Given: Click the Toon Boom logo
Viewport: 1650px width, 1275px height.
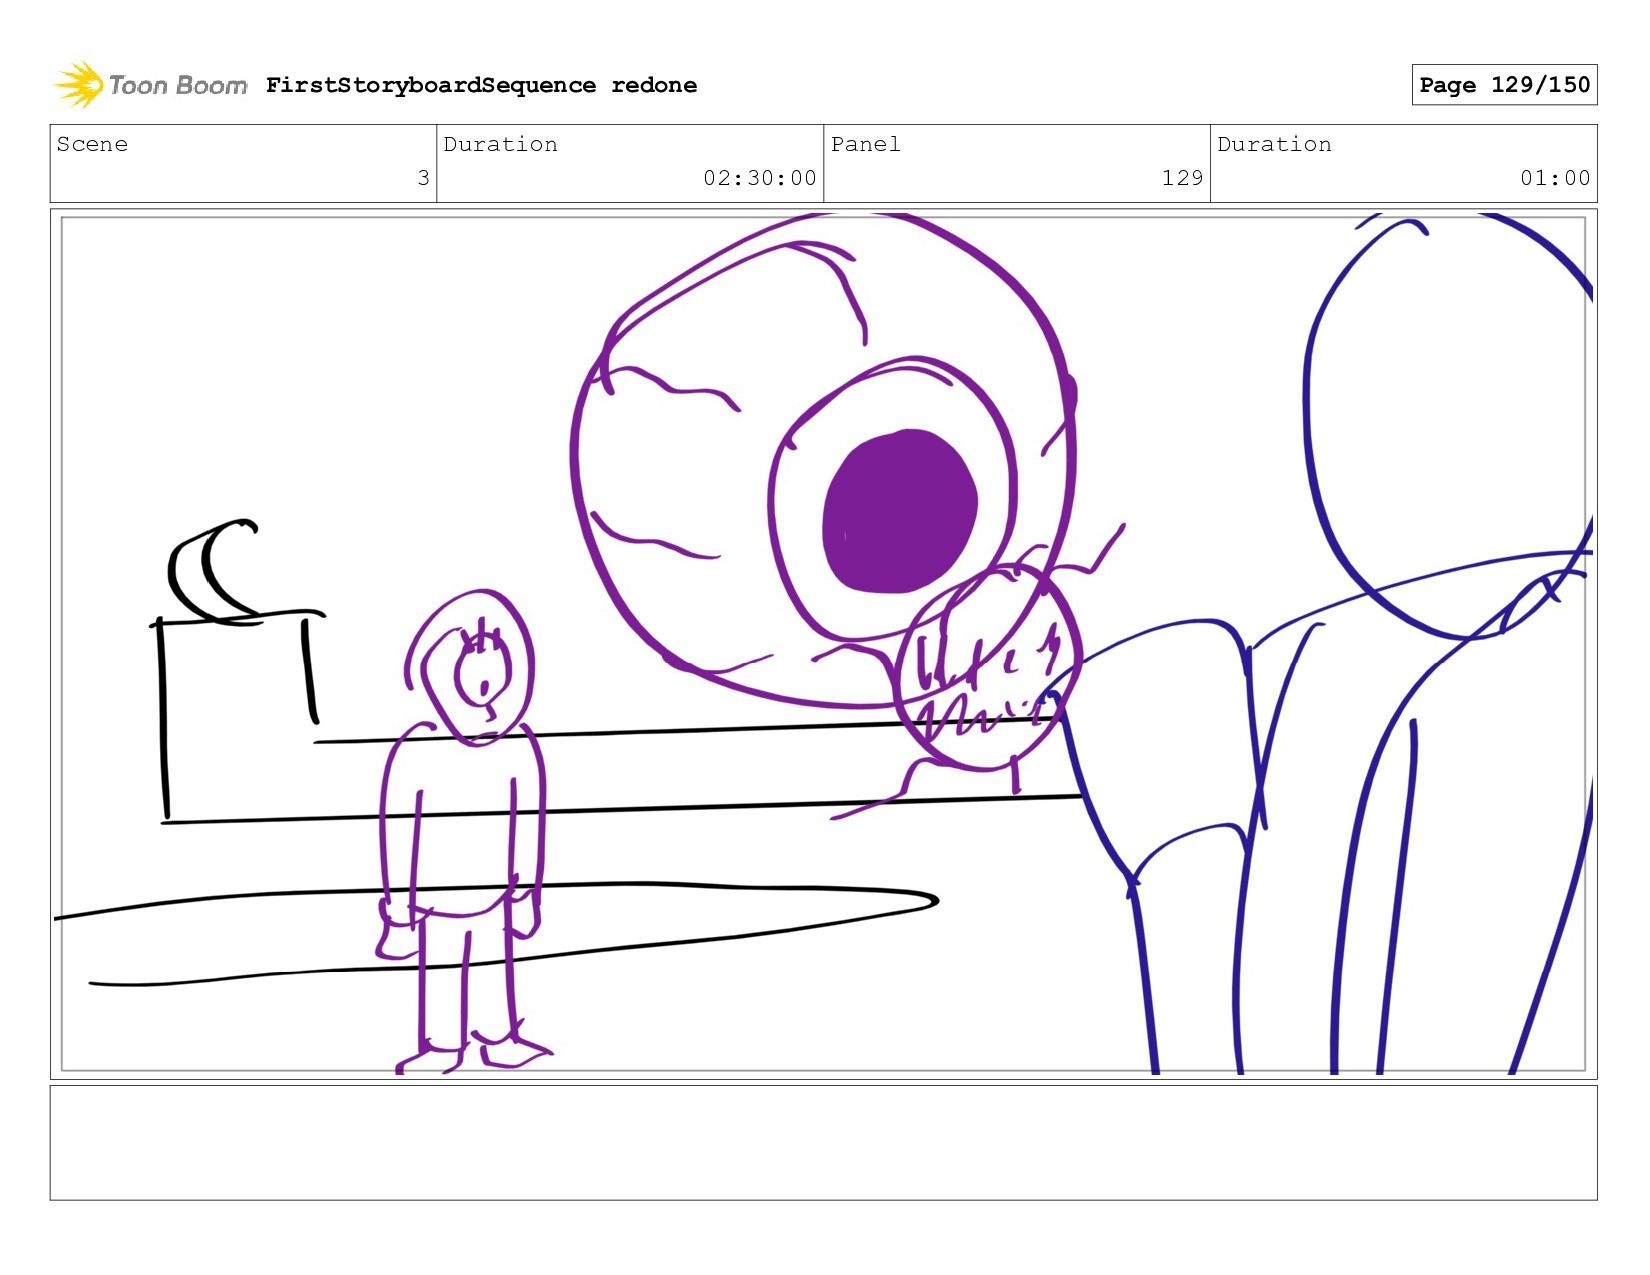Looking at the screenshot, I should tap(150, 85).
